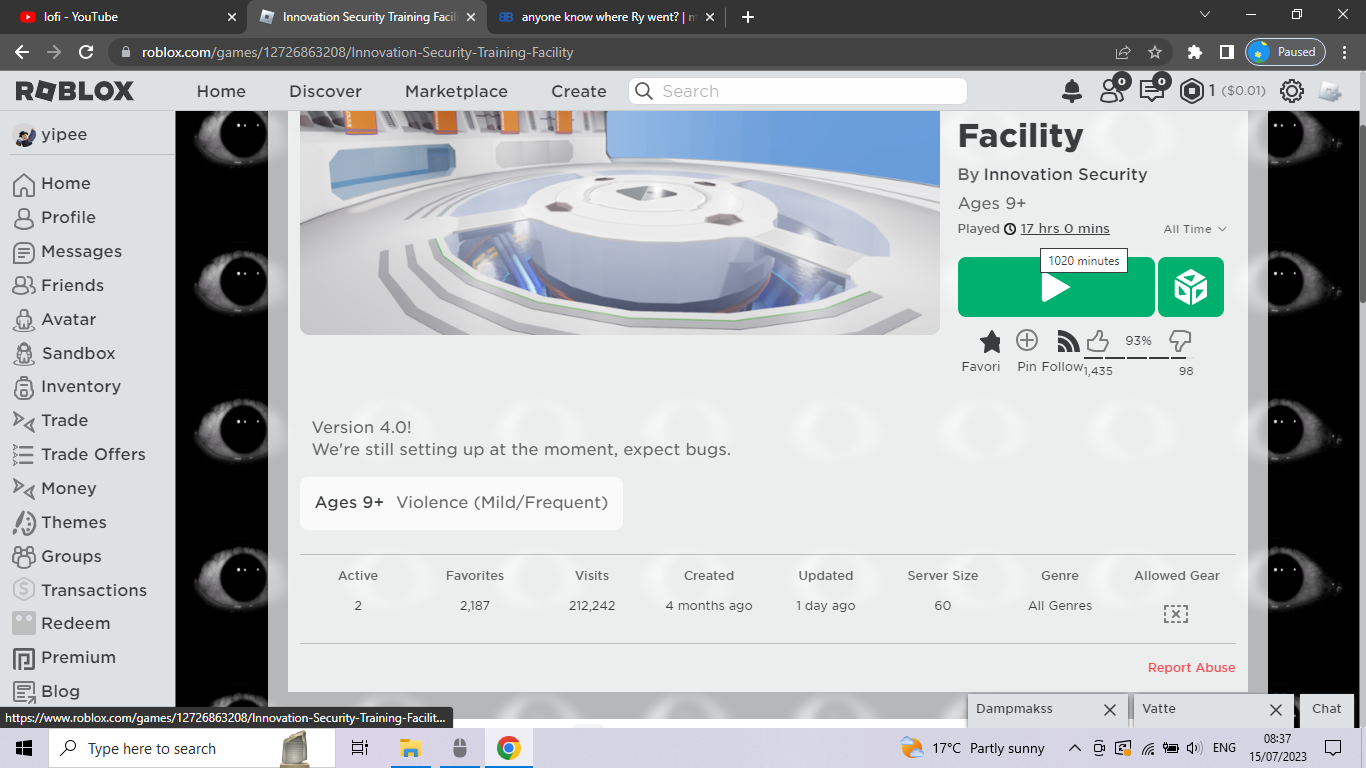The image size is (1366, 768).
Task: Close the Vatte chat window
Action: pos(1275,710)
